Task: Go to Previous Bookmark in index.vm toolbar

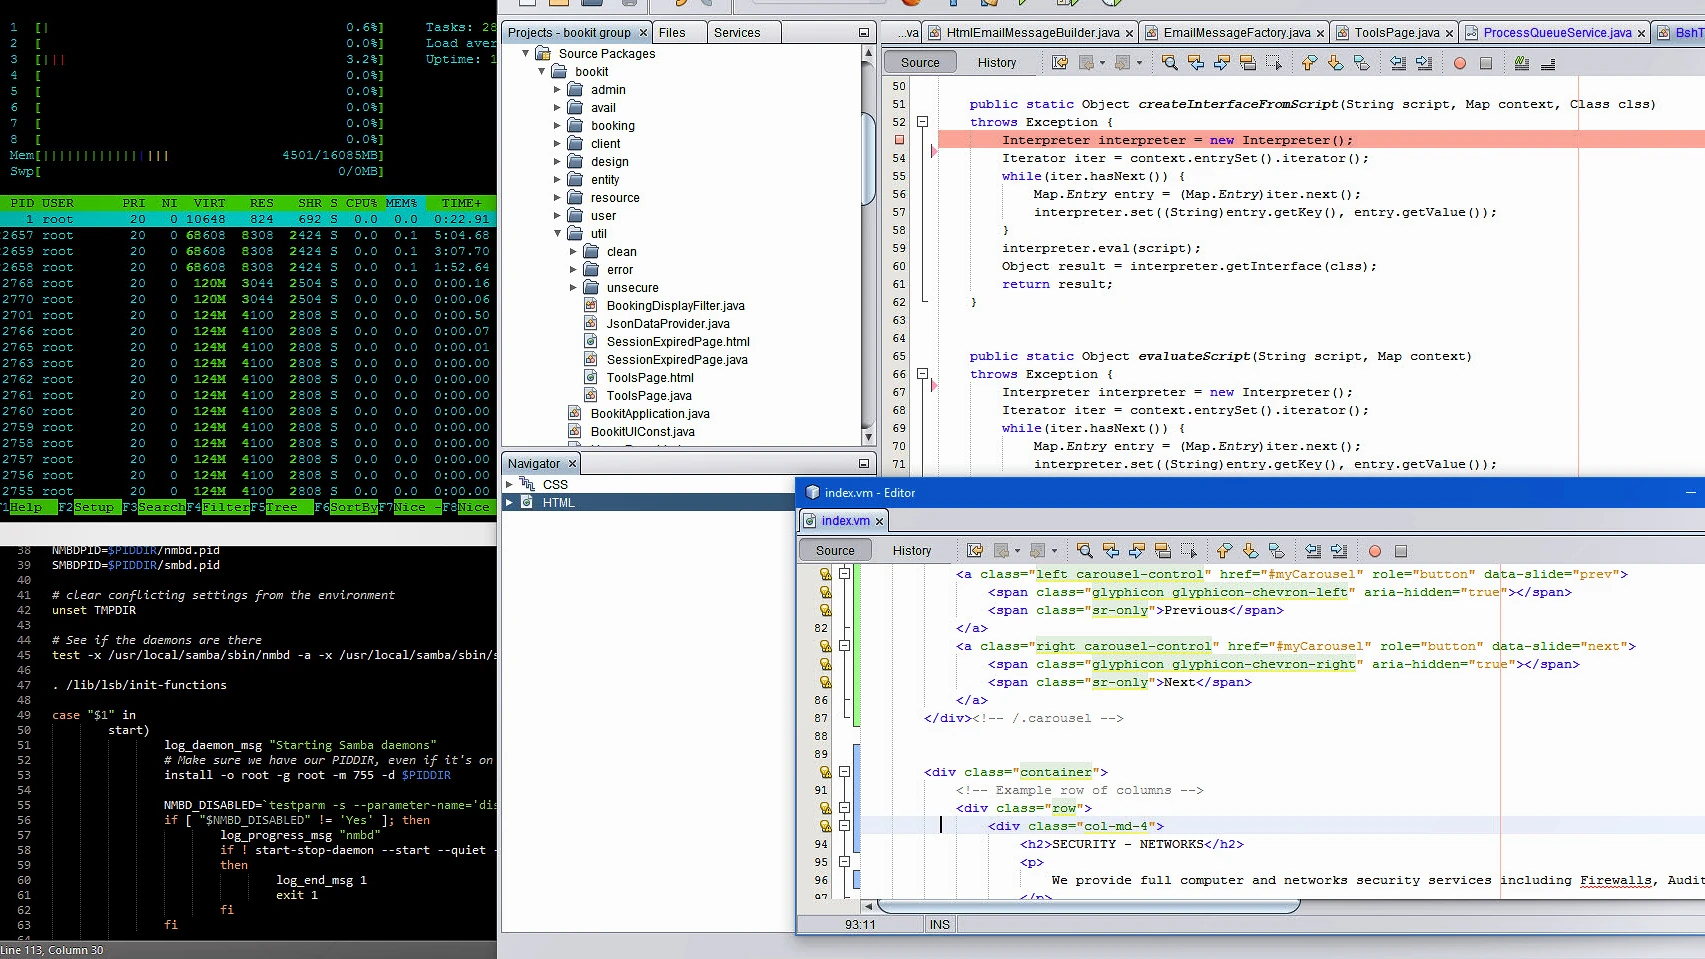Action: pos(1224,551)
